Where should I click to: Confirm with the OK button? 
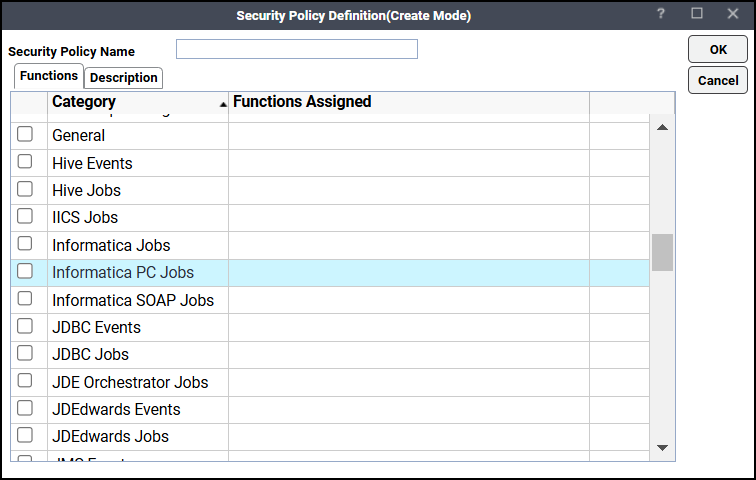(x=718, y=49)
